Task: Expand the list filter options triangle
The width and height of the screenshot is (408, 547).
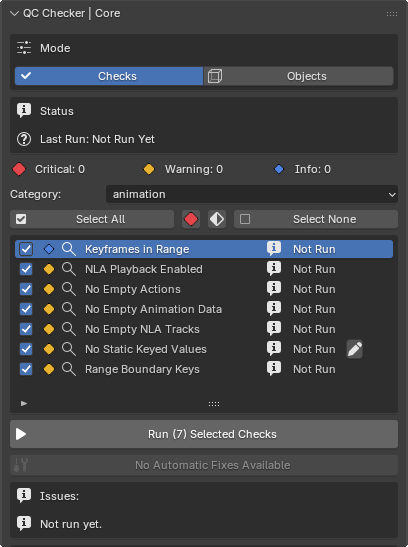Action: [24, 404]
